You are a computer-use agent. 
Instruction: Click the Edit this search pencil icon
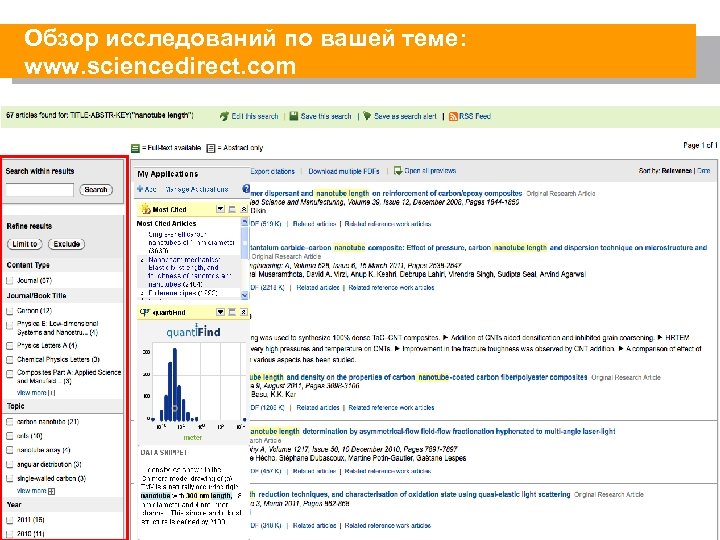tap(224, 116)
